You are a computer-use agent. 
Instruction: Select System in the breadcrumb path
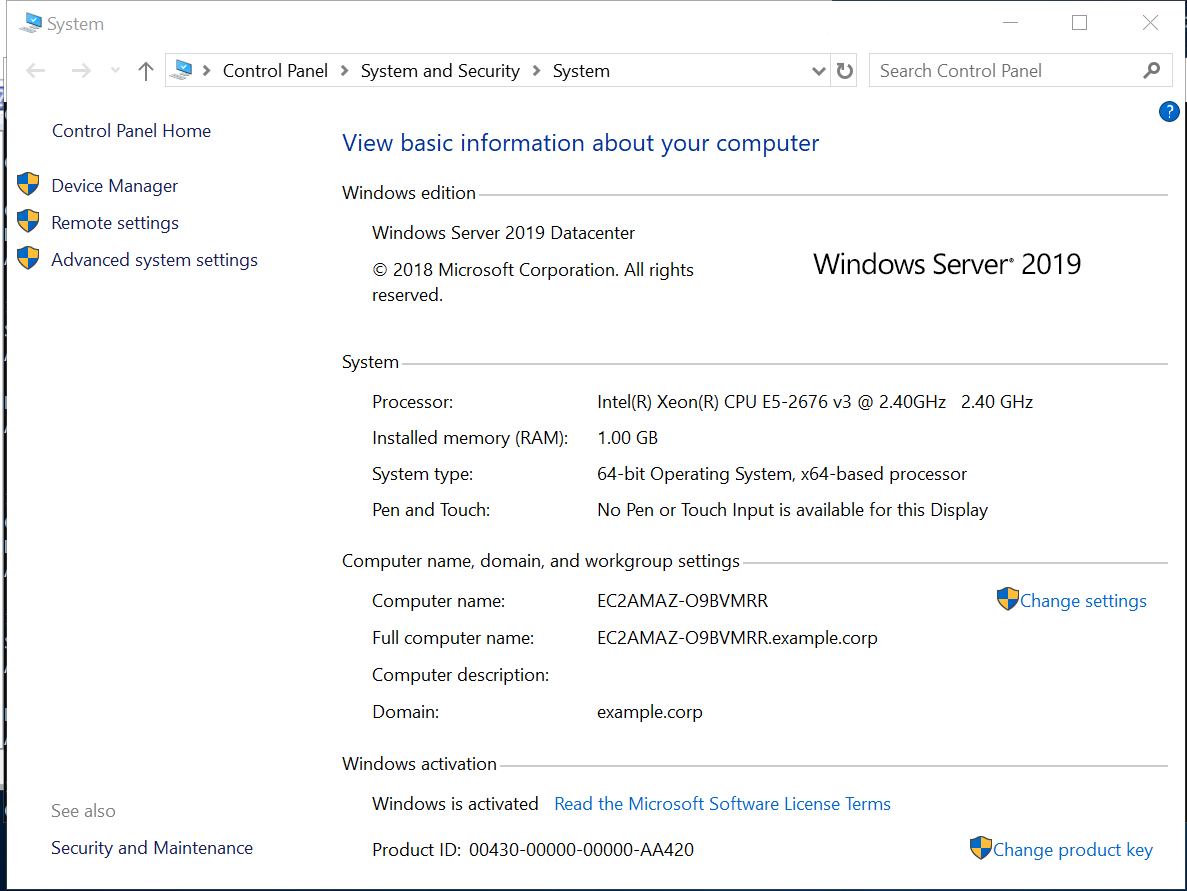click(581, 71)
